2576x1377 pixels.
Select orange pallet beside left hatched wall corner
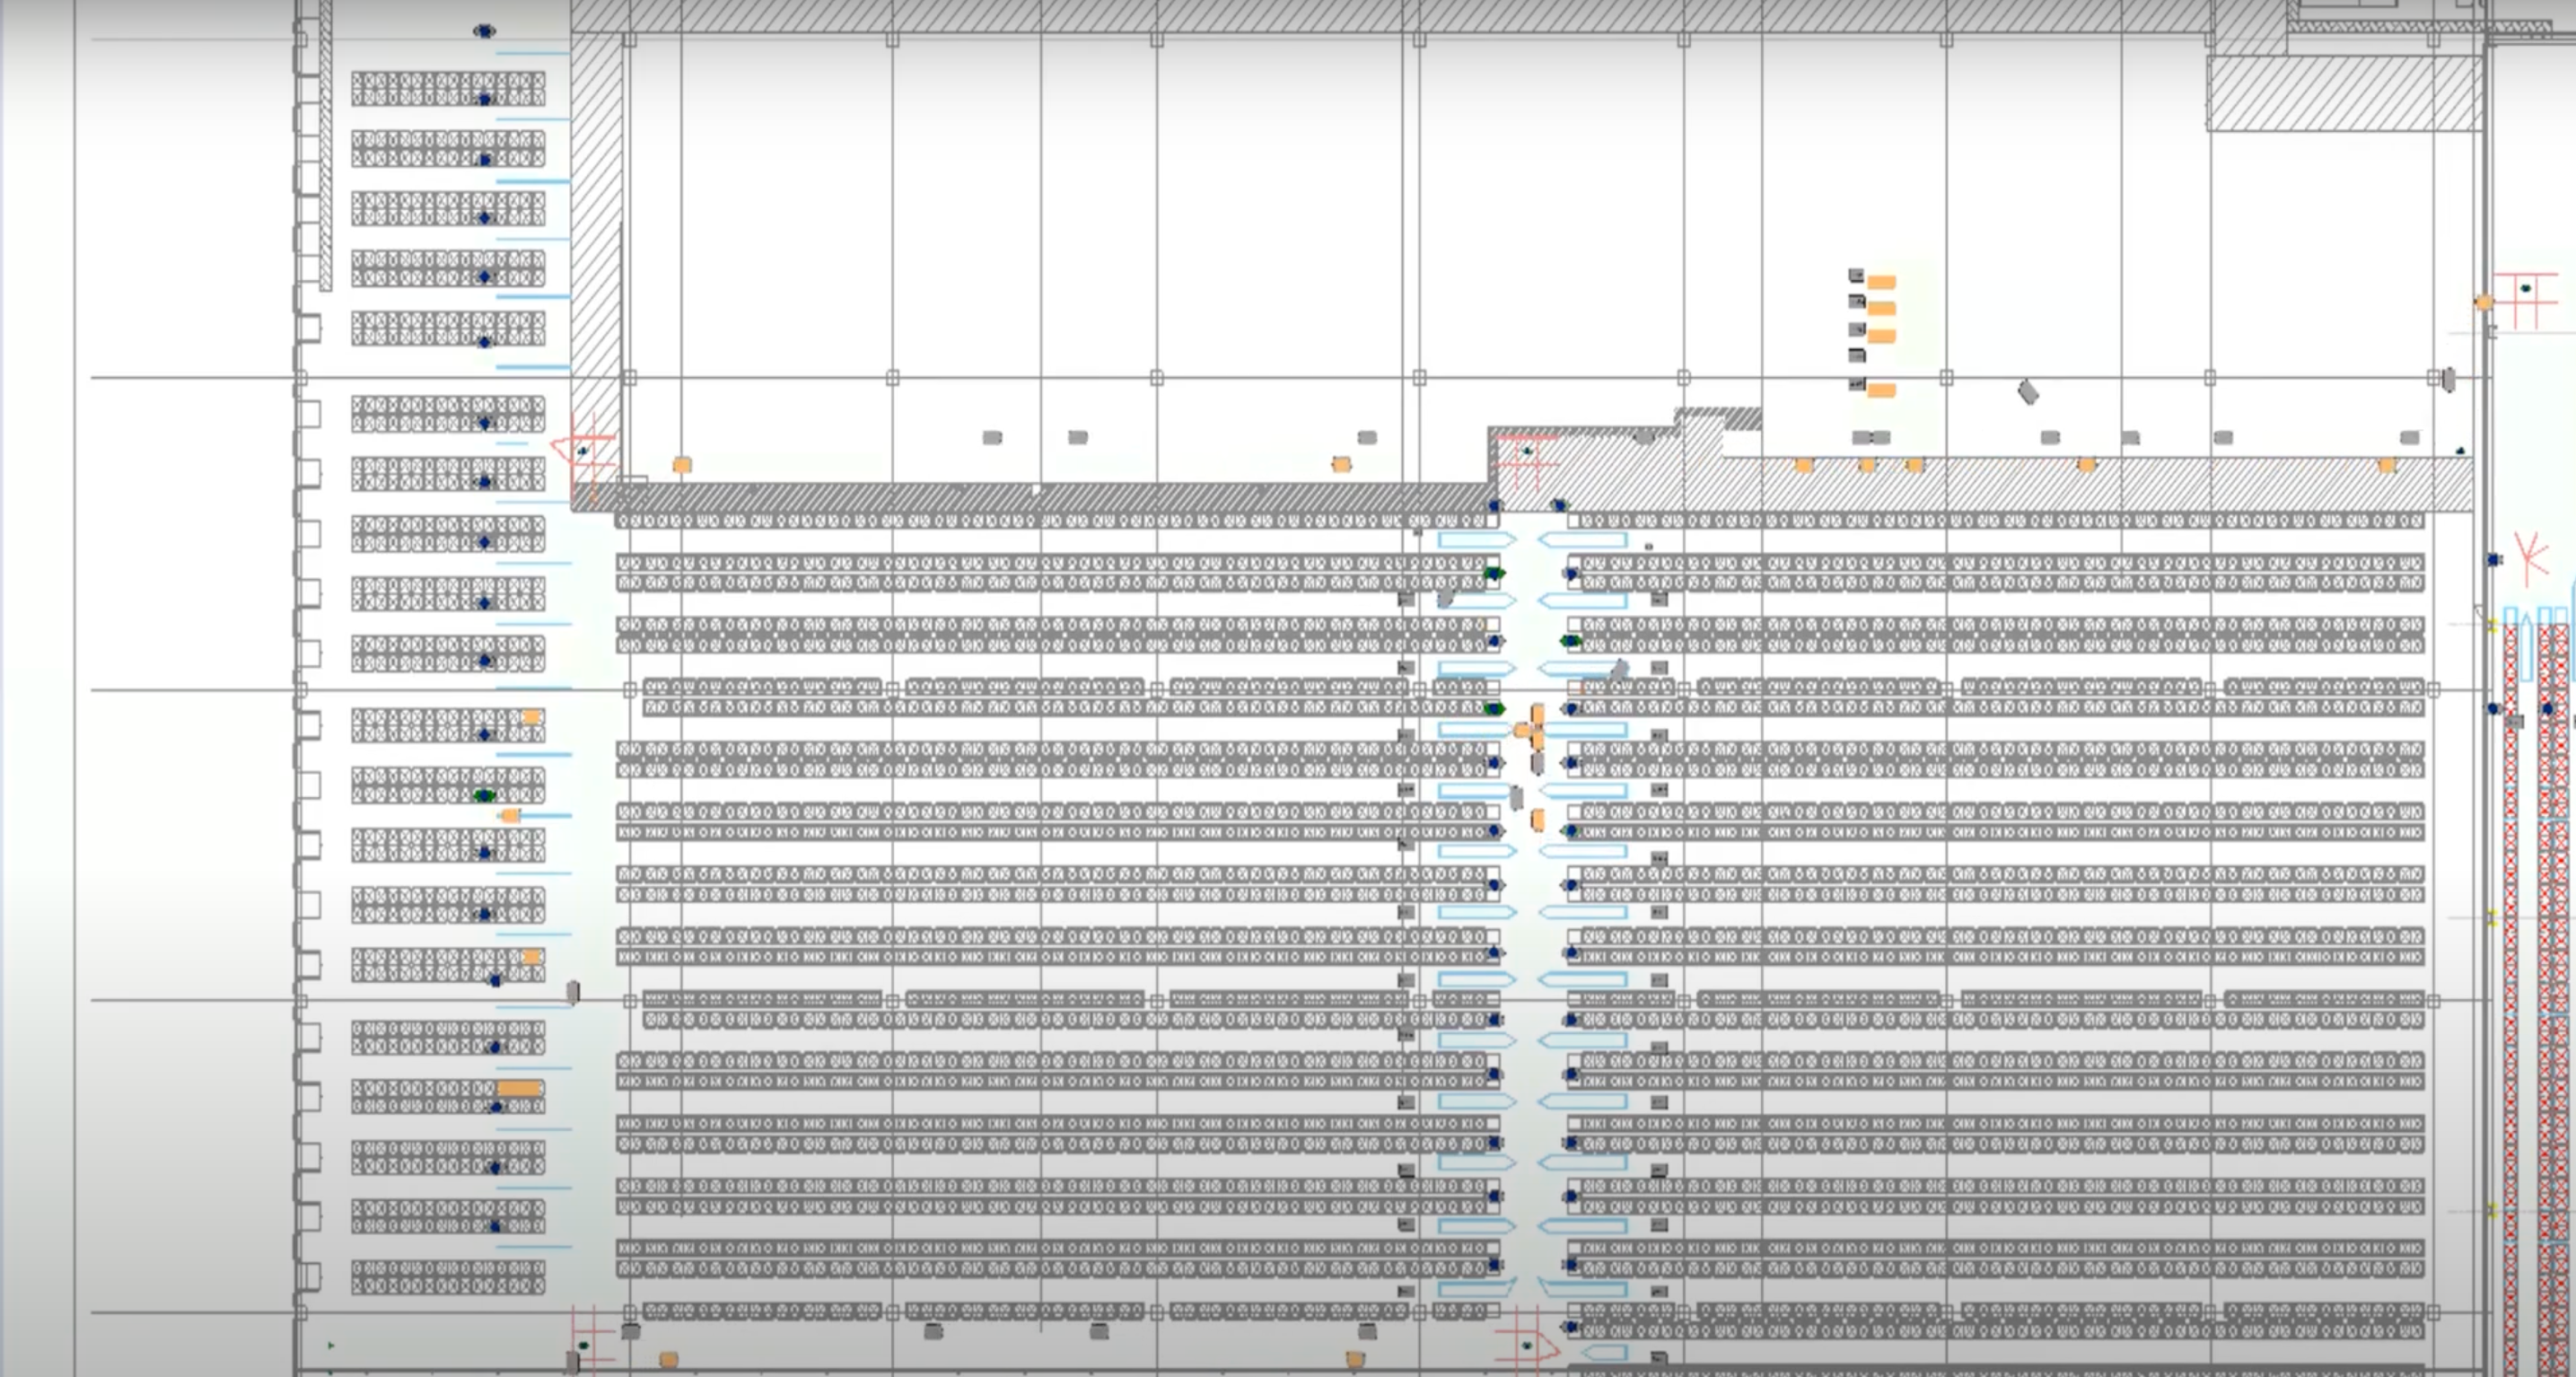point(682,465)
